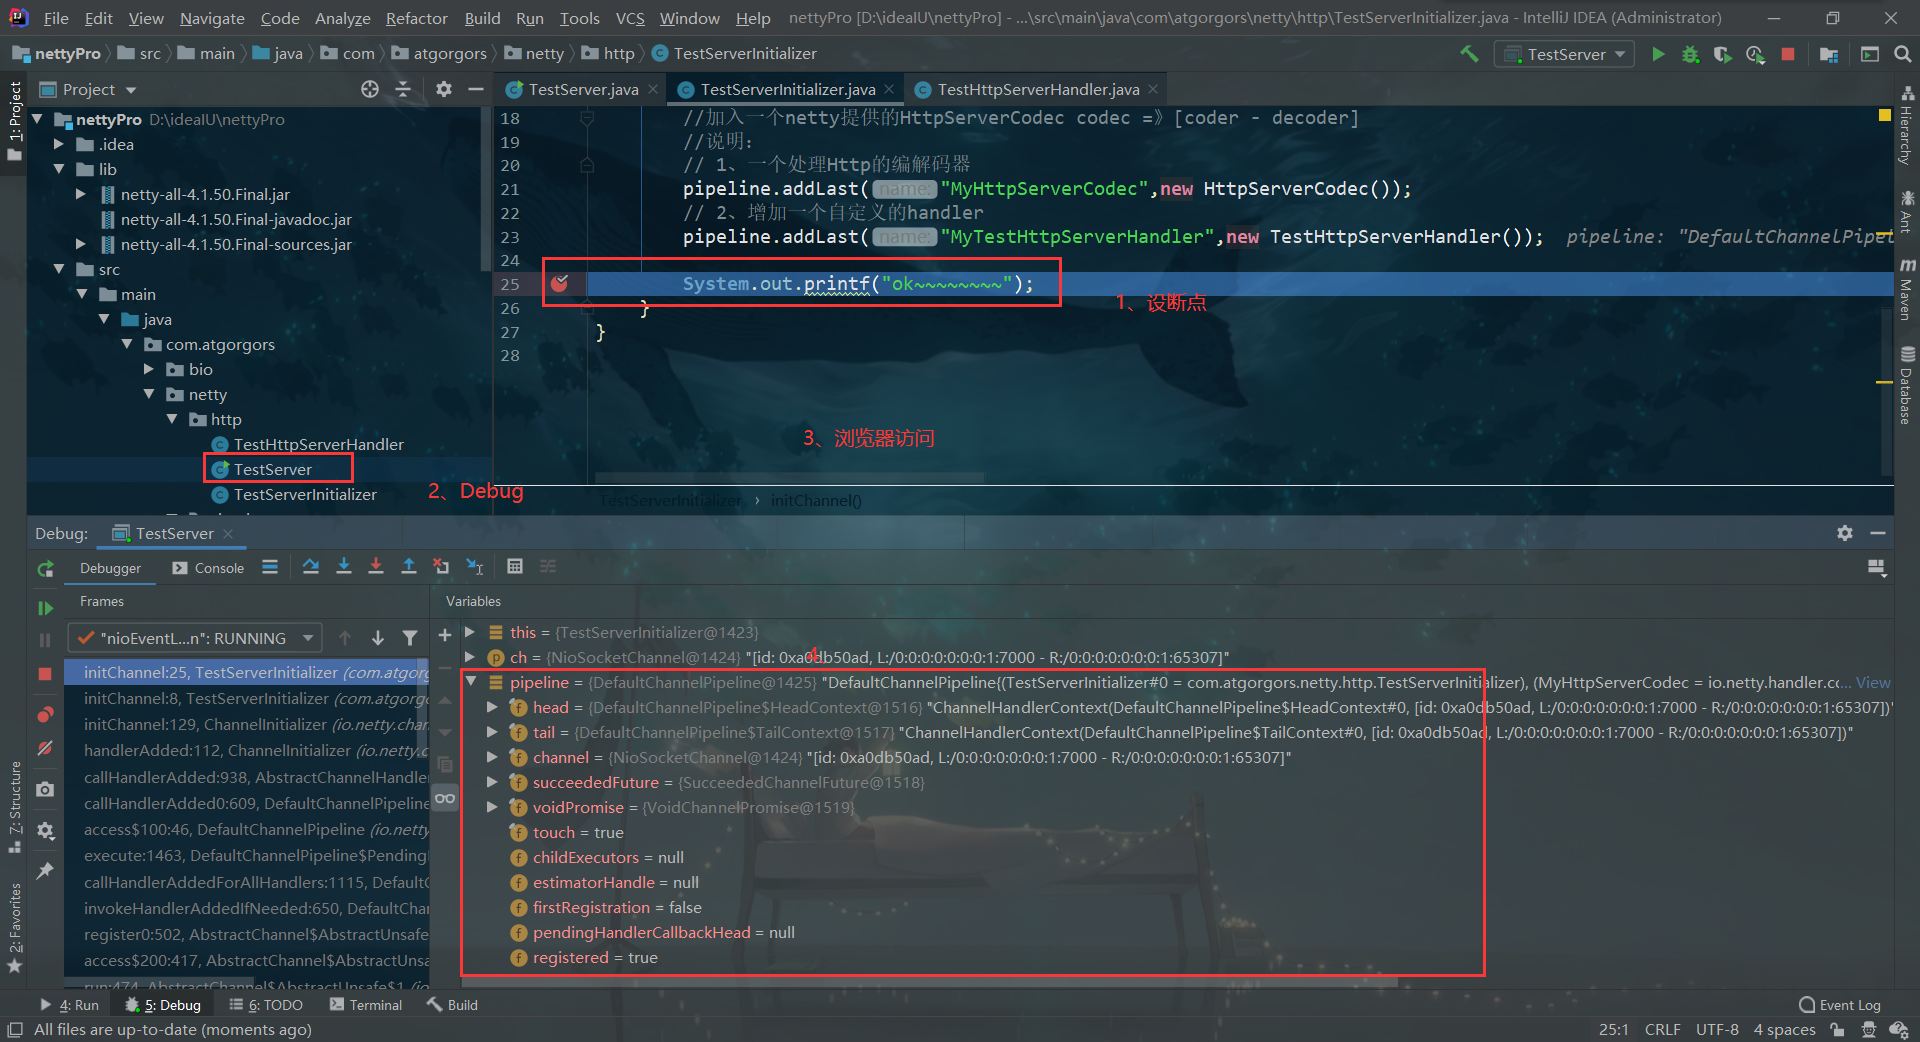The height and width of the screenshot is (1042, 1920).
Task: Collapse the 'pipeline' variable node
Action: (x=470, y=682)
